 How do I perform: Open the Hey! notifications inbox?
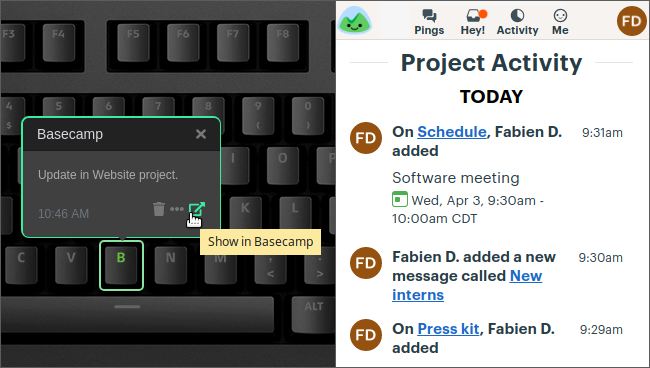pos(473,22)
